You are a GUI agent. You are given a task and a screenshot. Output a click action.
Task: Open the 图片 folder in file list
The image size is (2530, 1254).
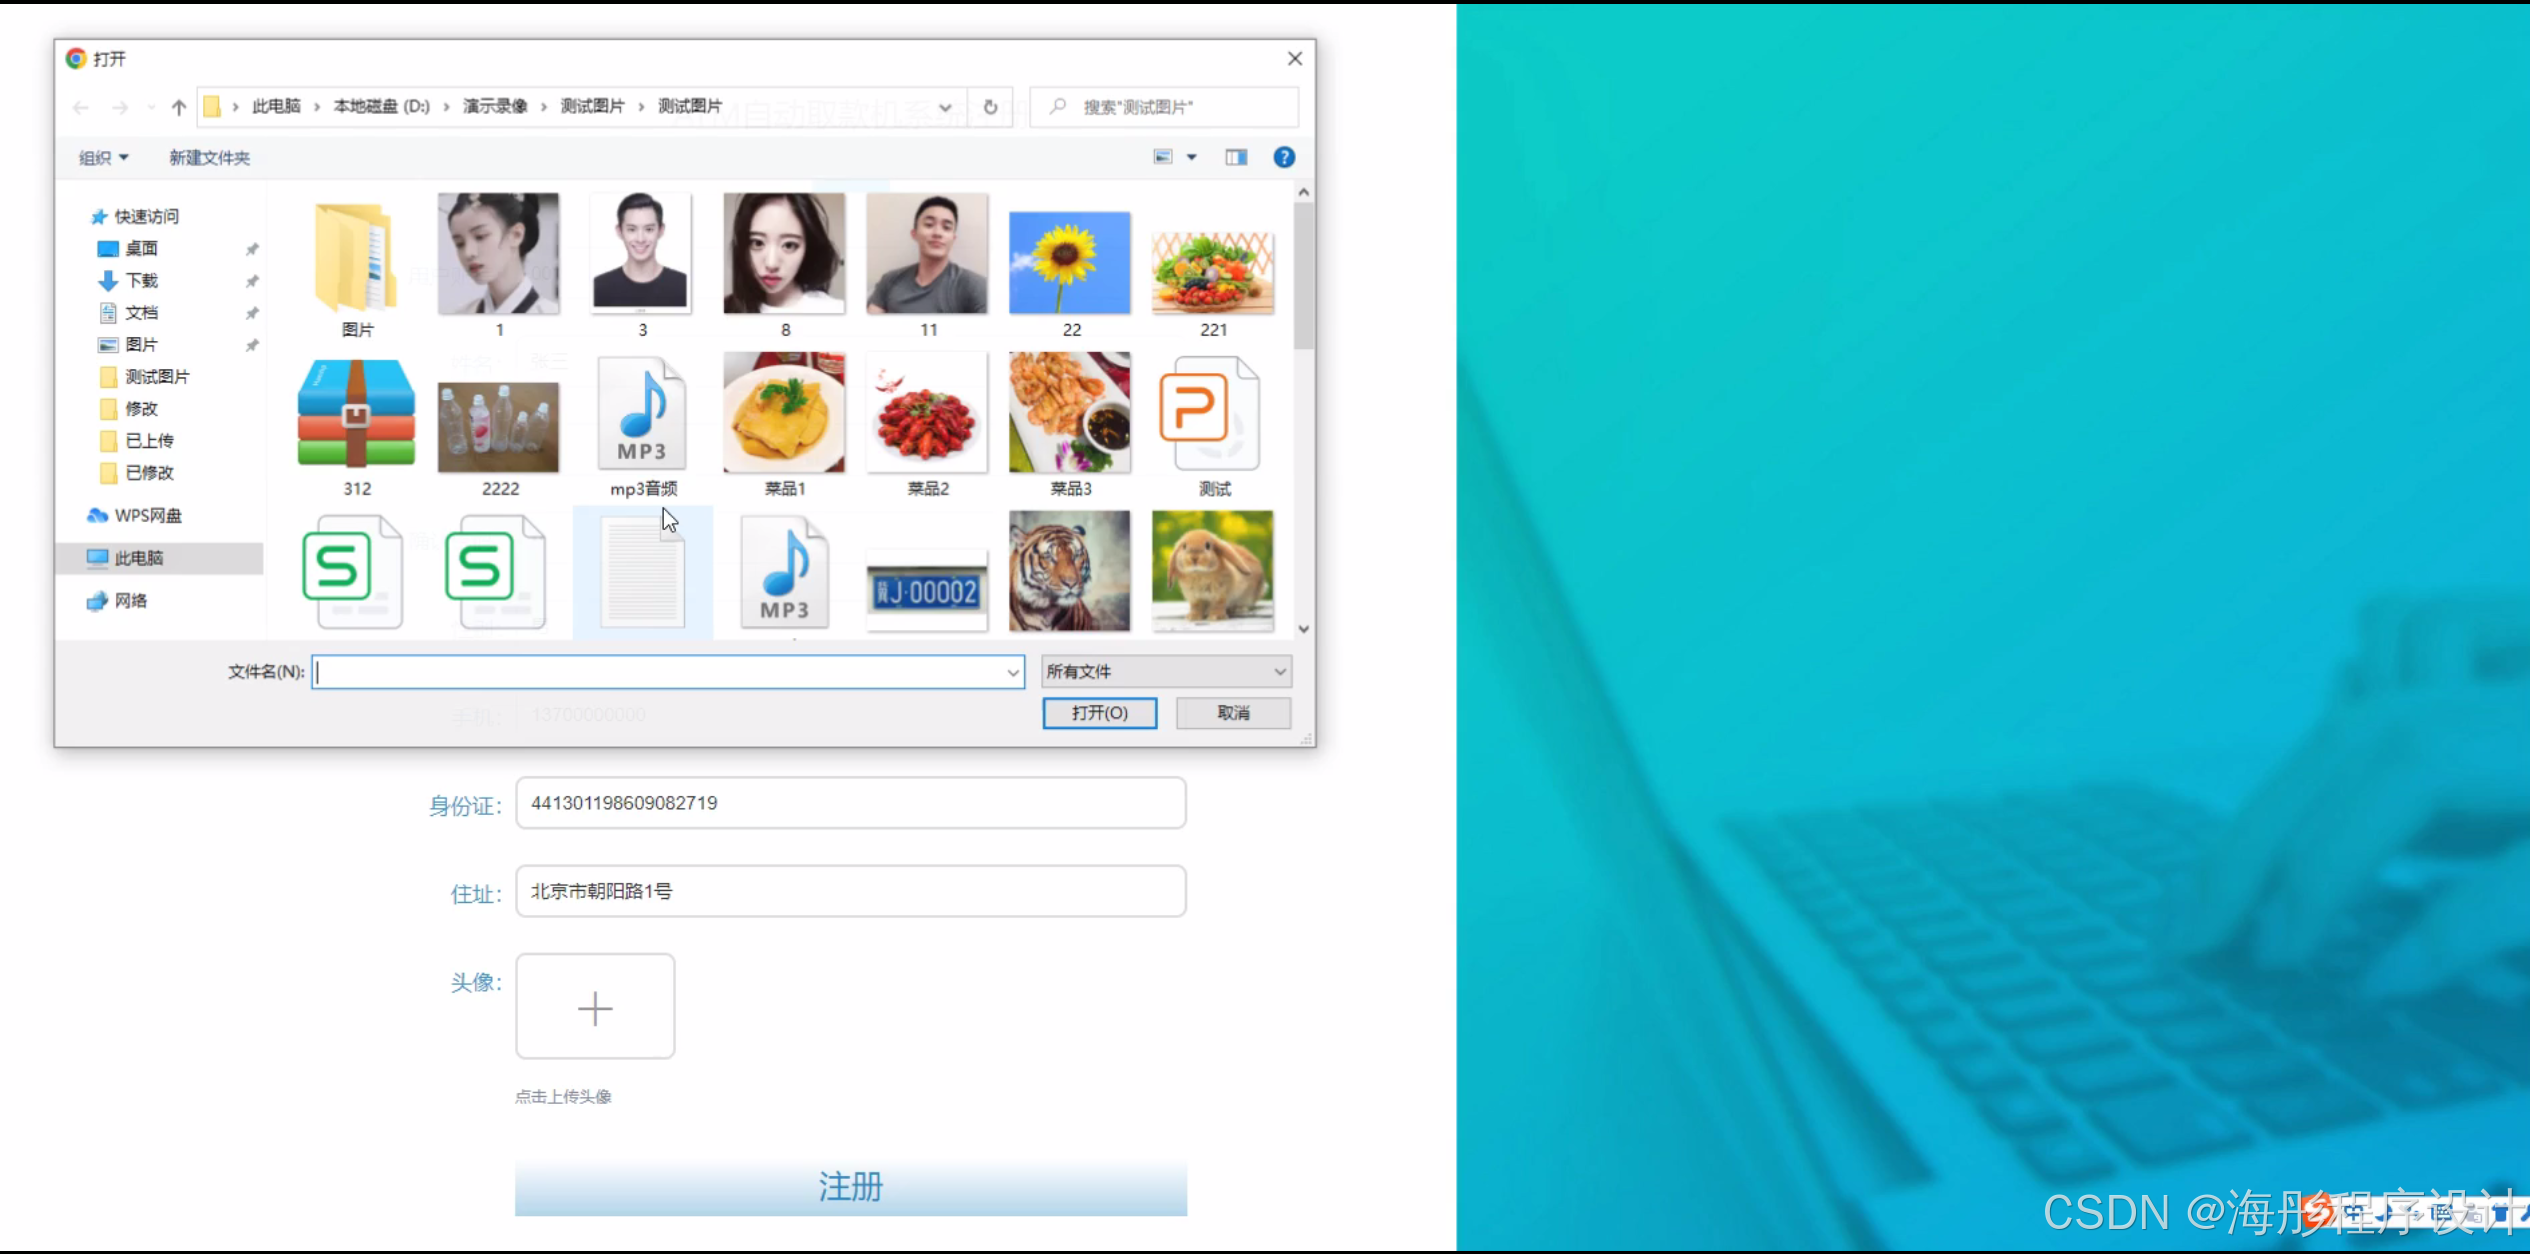(x=356, y=258)
